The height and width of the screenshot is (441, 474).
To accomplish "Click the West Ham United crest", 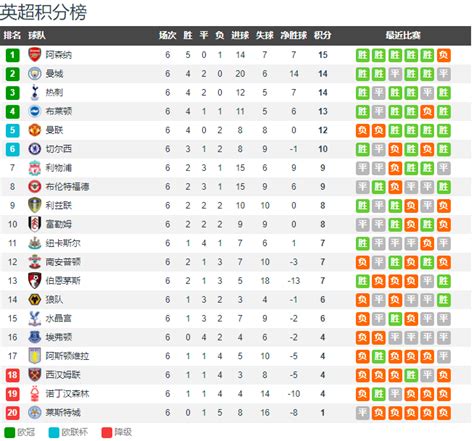I will (x=35, y=375).
